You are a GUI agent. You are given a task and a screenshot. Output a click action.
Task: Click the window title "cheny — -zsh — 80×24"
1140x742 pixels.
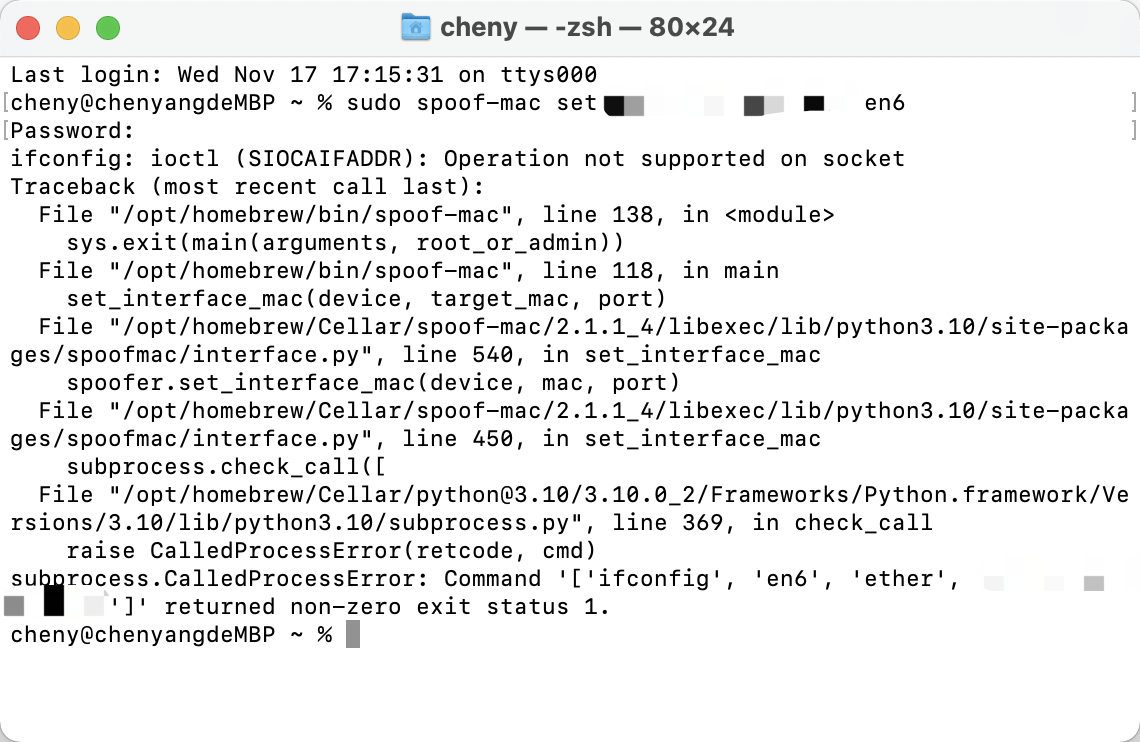(587, 27)
